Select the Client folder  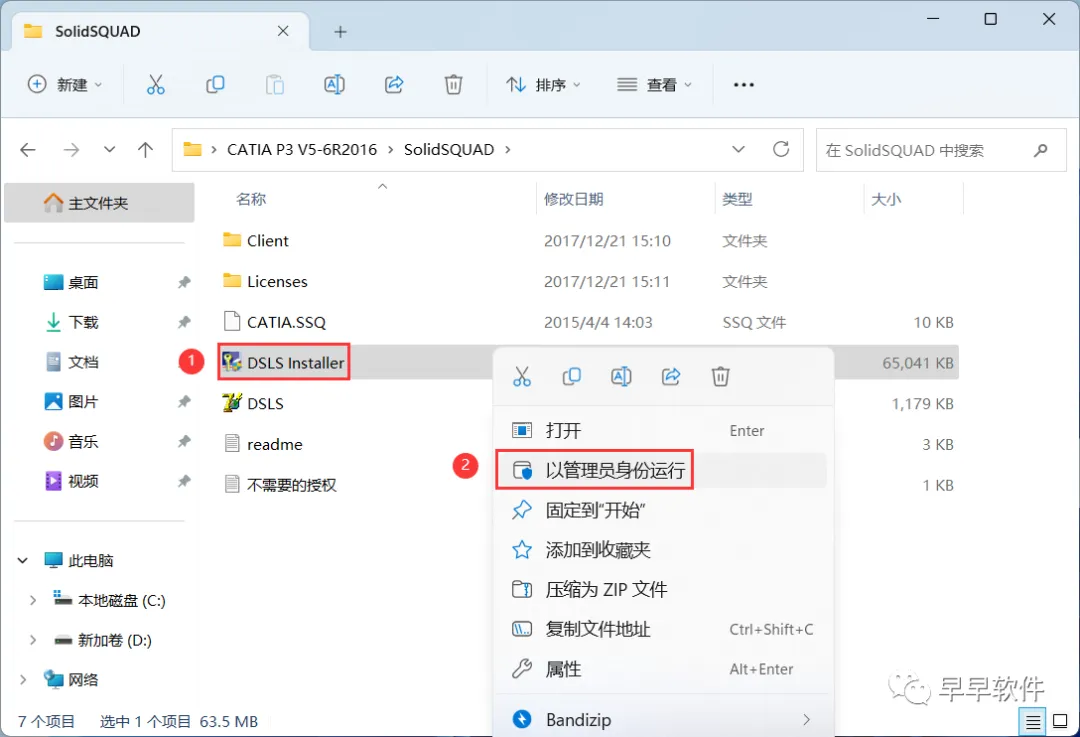(256, 240)
